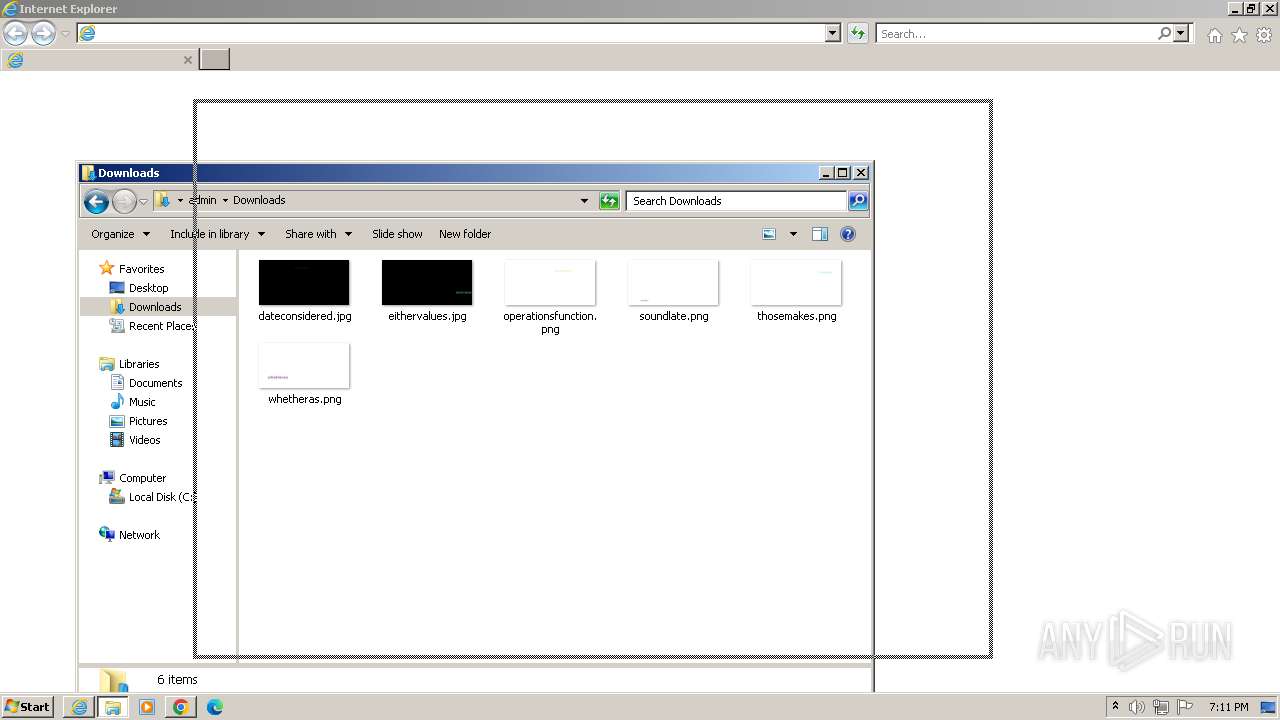Click Downloads breadcrumb in address bar
The height and width of the screenshot is (720, 1280).
(x=259, y=200)
